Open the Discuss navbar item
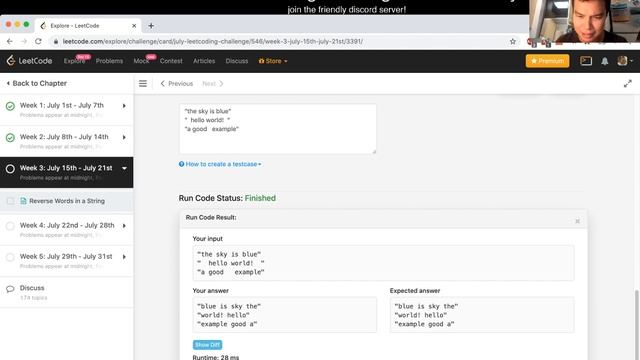 (237, 61)
